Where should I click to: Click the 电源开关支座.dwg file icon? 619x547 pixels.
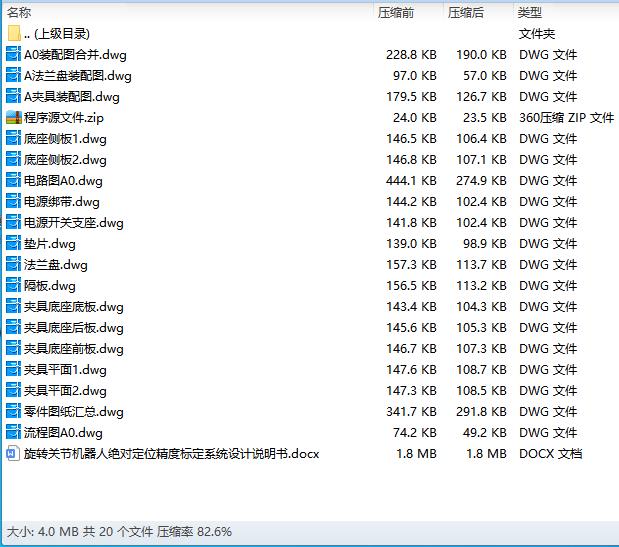pos(13,222)
